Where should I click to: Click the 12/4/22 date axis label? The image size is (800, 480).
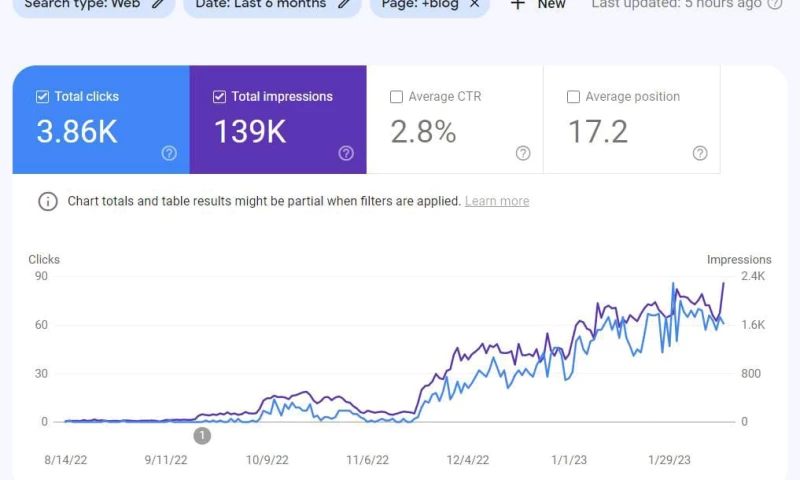tap(468, 460)
